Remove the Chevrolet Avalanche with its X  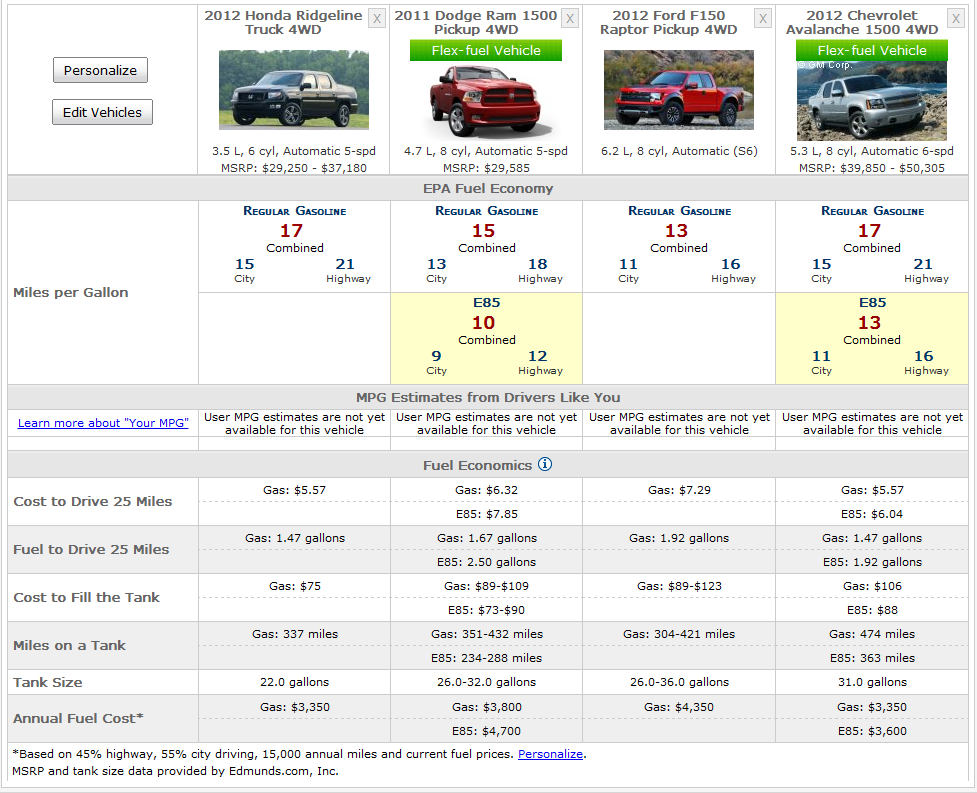(x=956, y=19)
